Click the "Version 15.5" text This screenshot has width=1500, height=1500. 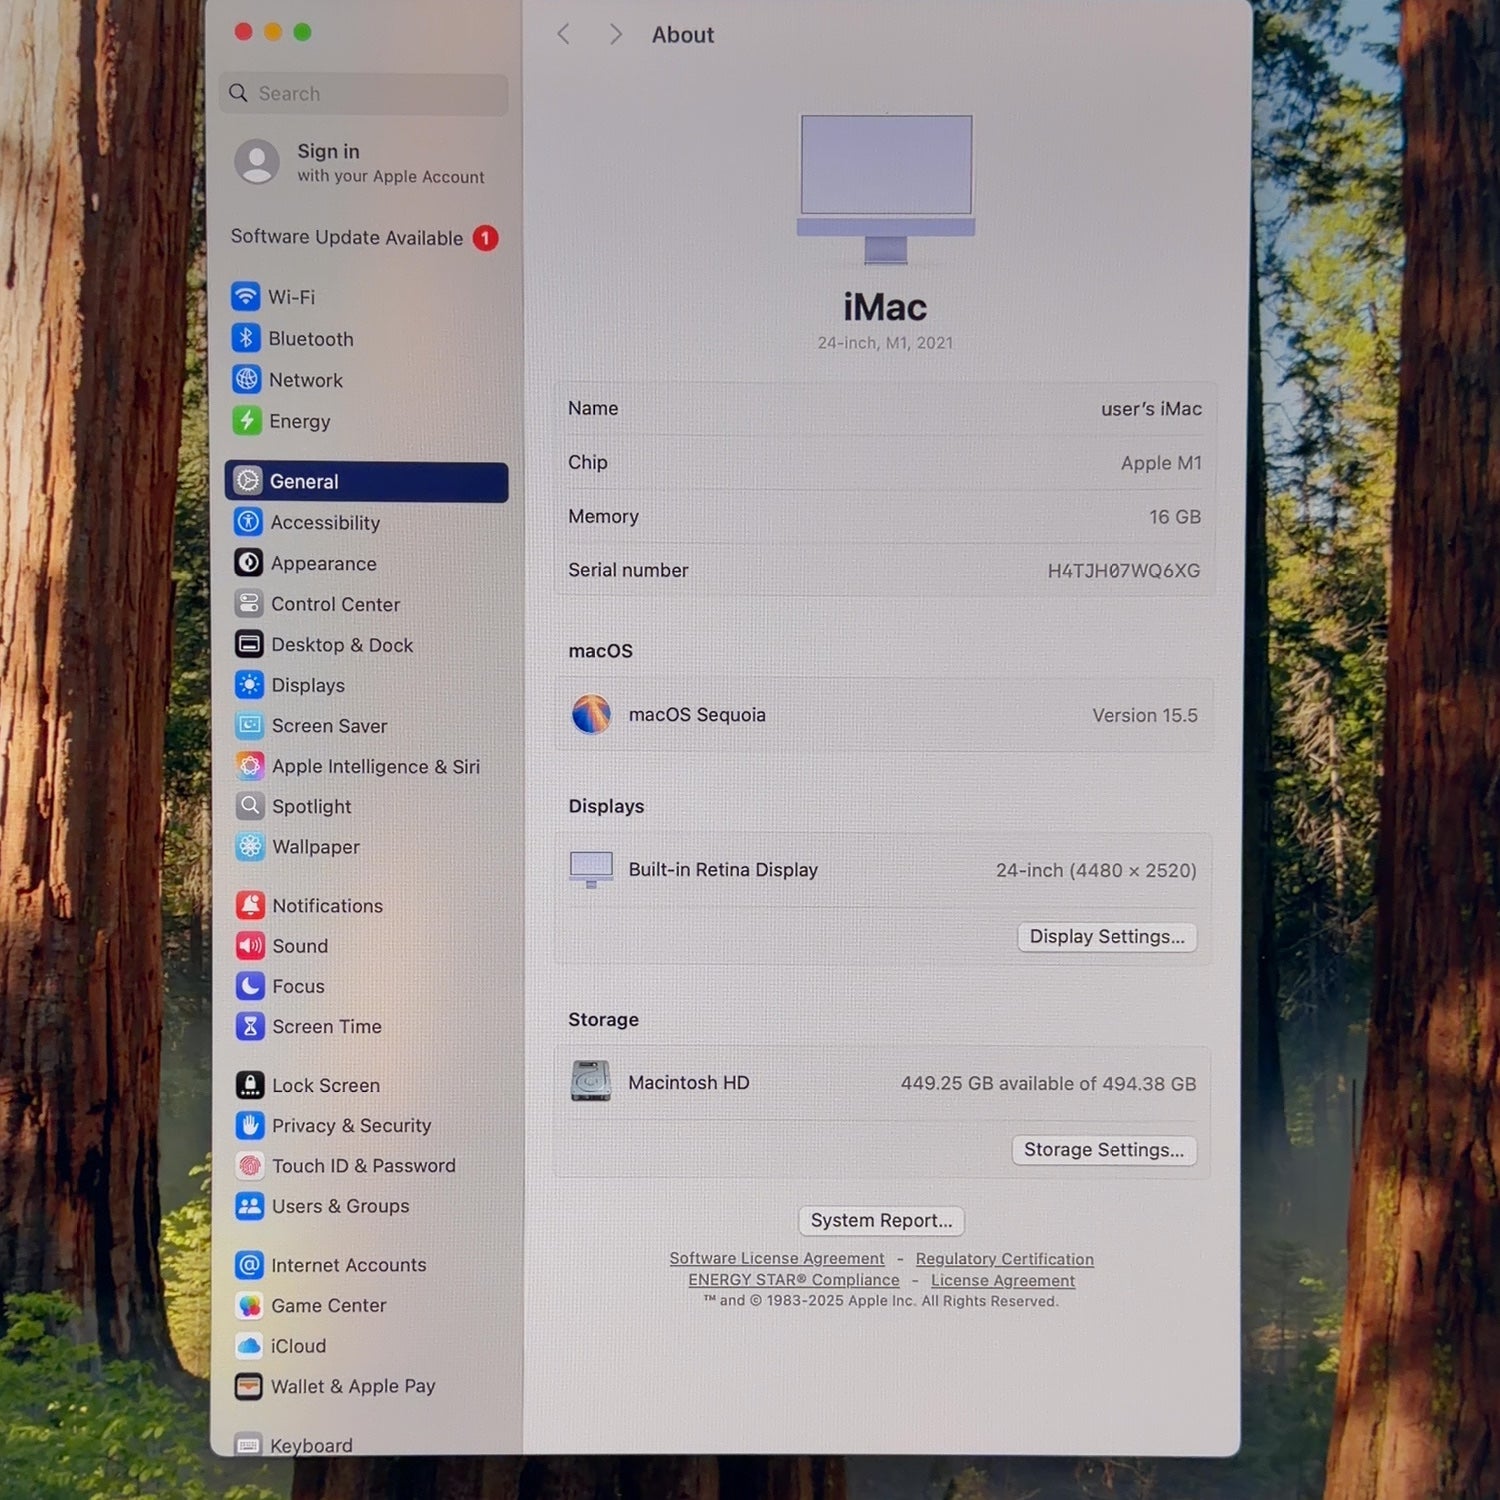[1145, 716]
